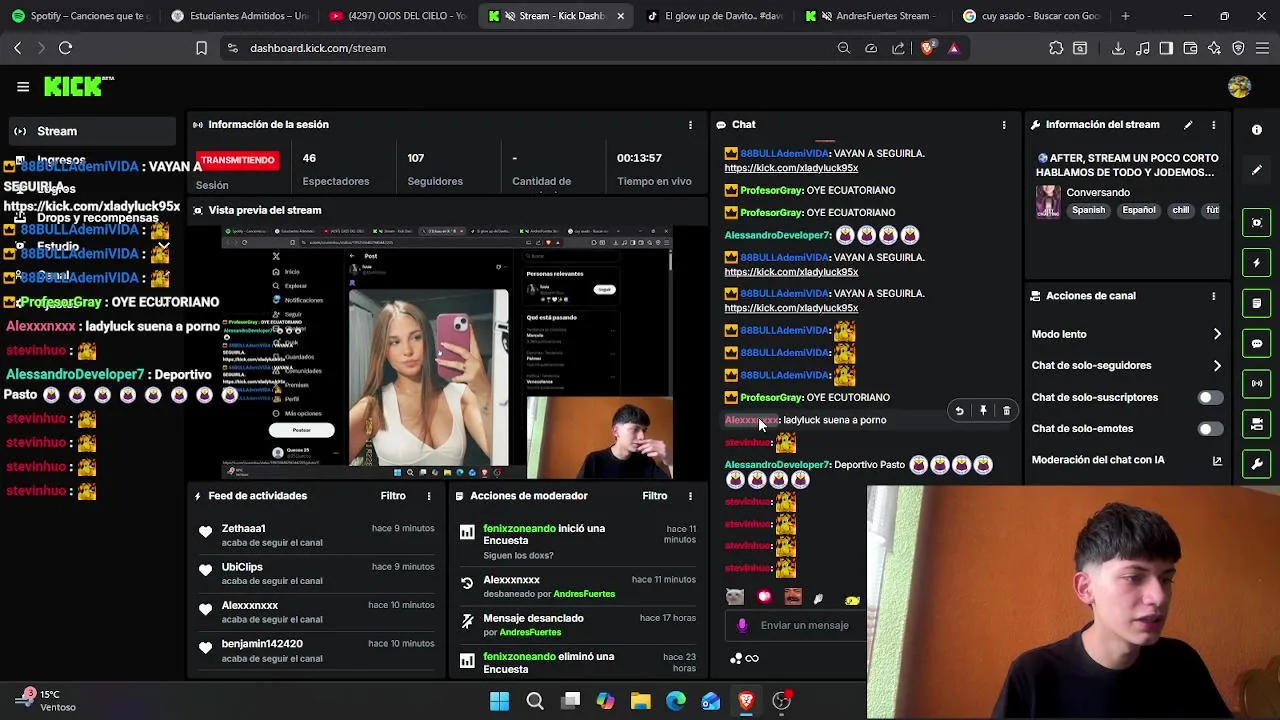
Task: Open Información del stream three-dot menu
Action: 1214,125
